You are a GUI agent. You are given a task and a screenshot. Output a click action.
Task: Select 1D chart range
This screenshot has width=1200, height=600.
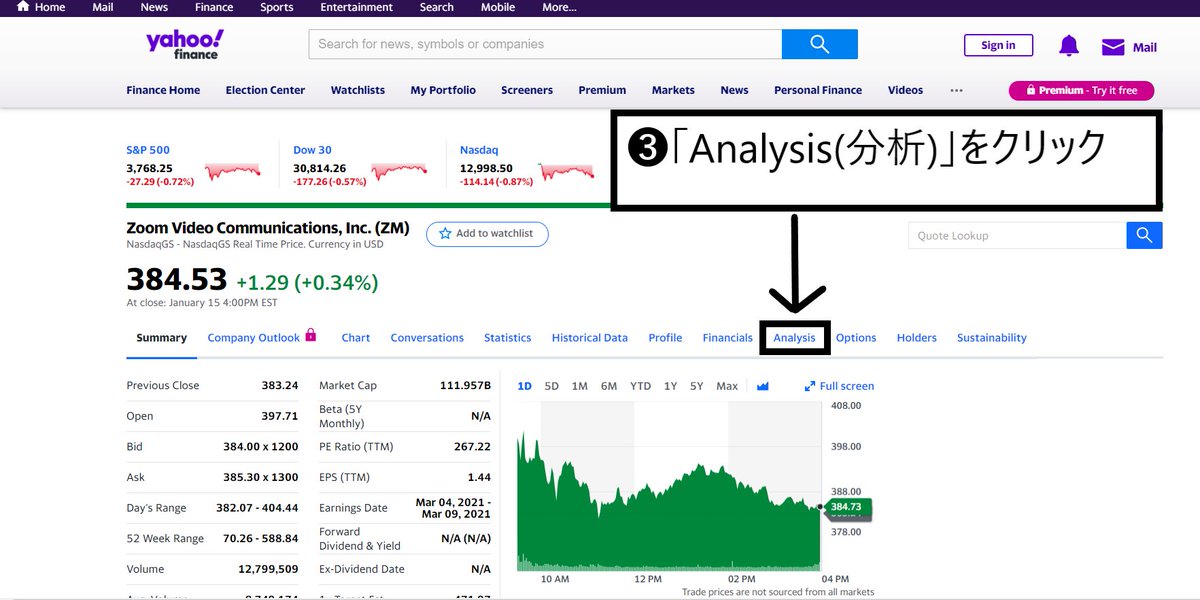pyautogui.click(x=525, y=386)
